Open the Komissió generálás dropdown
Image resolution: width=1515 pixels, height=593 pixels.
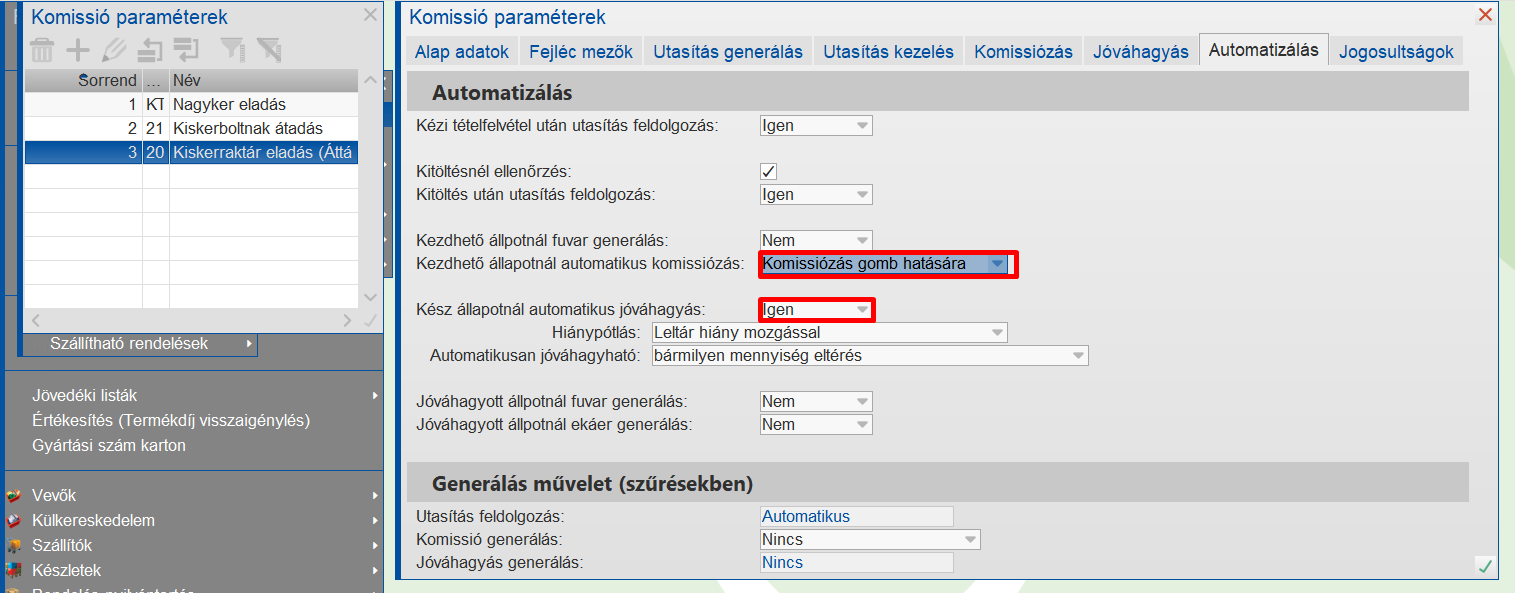[x=870, y=540]
